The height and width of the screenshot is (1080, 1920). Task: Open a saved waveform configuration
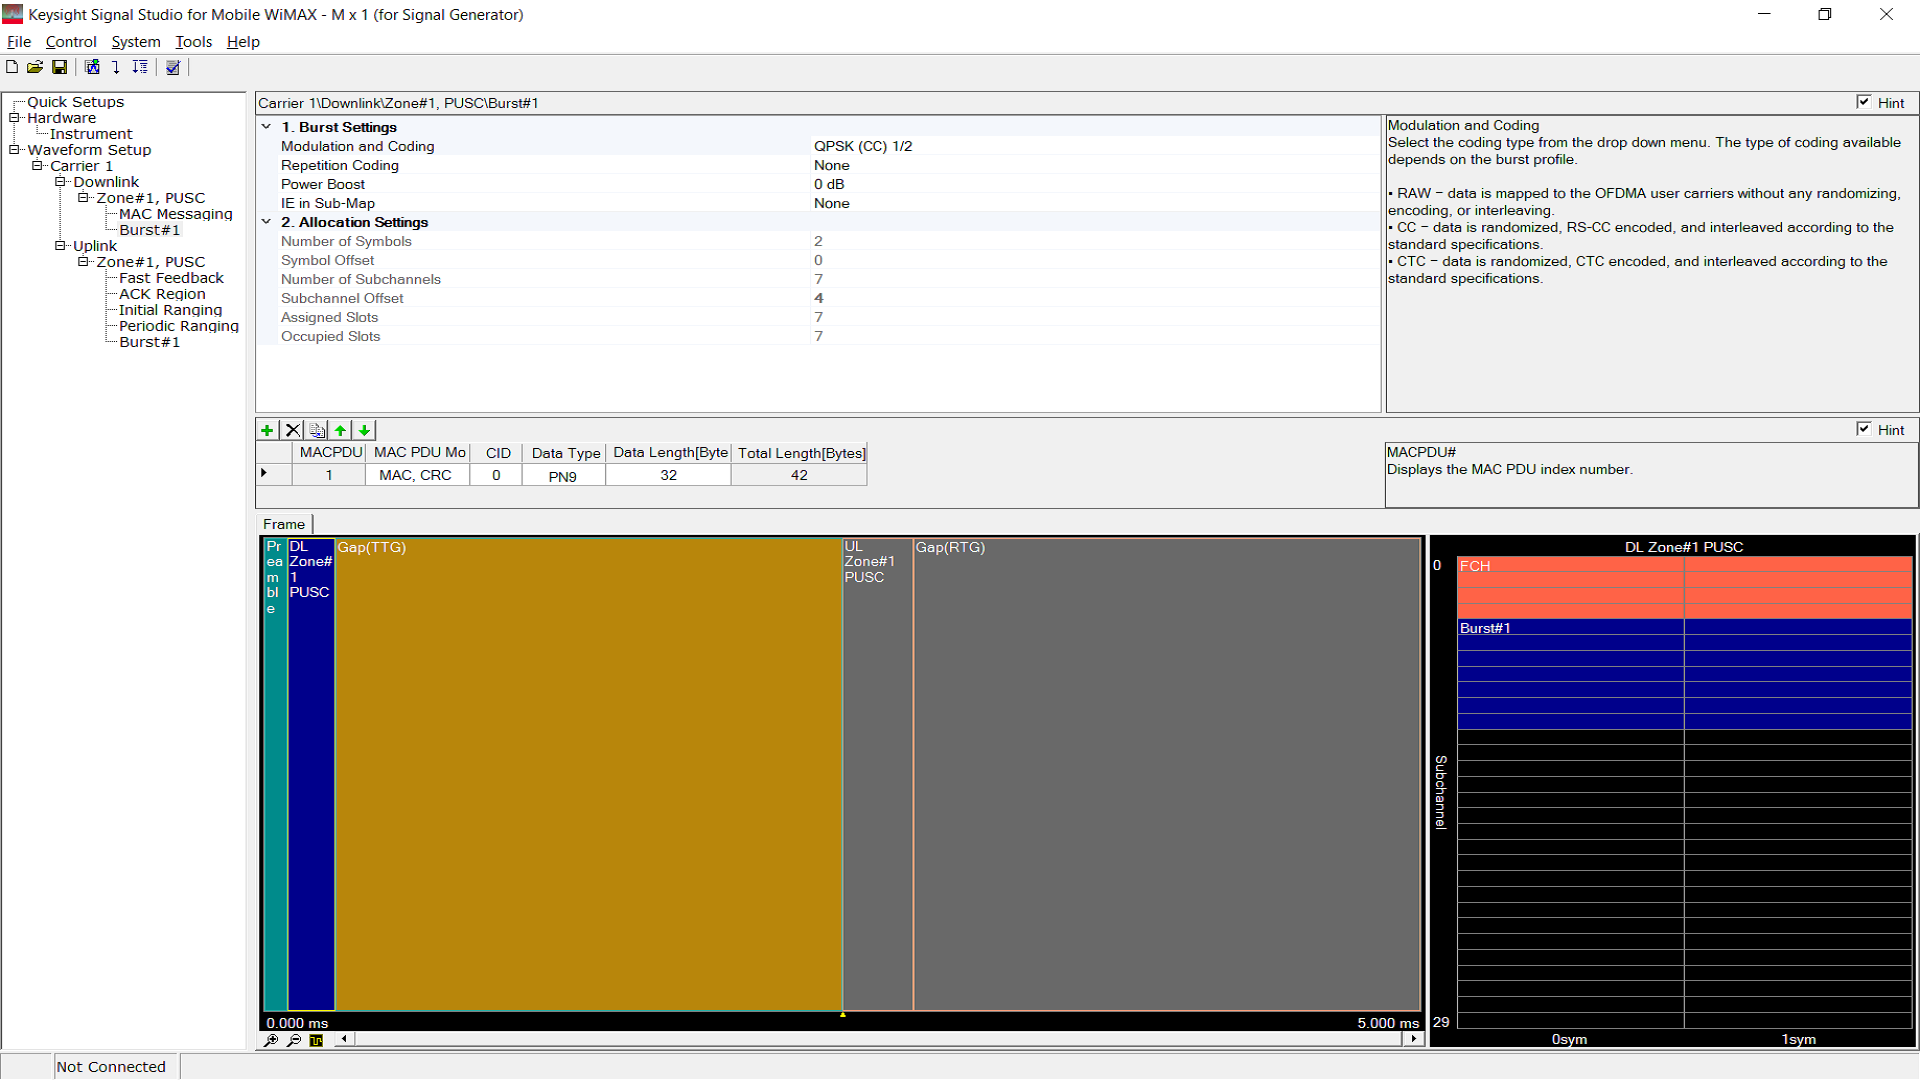point(35,67)
